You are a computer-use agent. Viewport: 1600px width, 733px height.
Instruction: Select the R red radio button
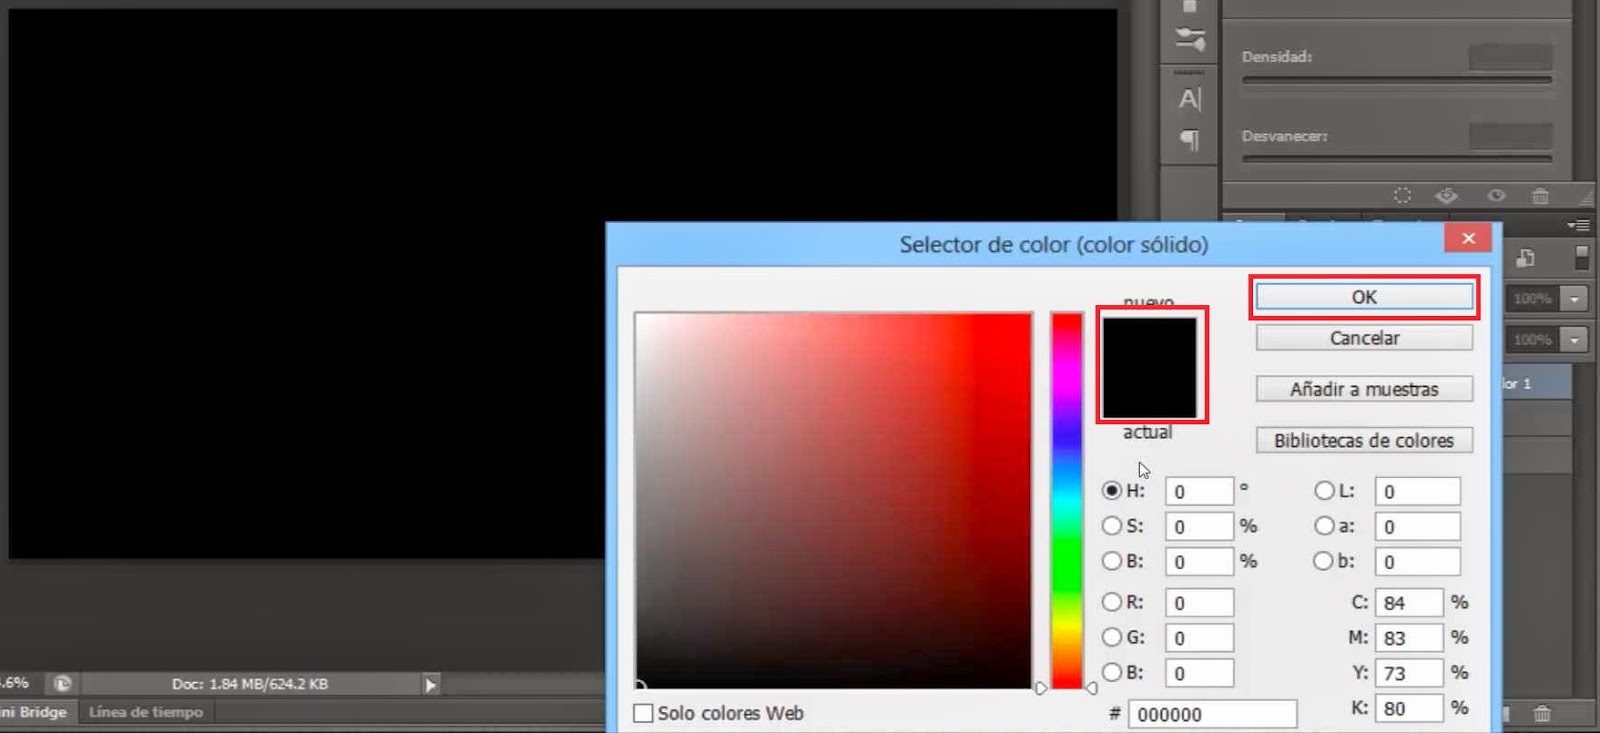pyautogui.click(x=1111, y=601)
